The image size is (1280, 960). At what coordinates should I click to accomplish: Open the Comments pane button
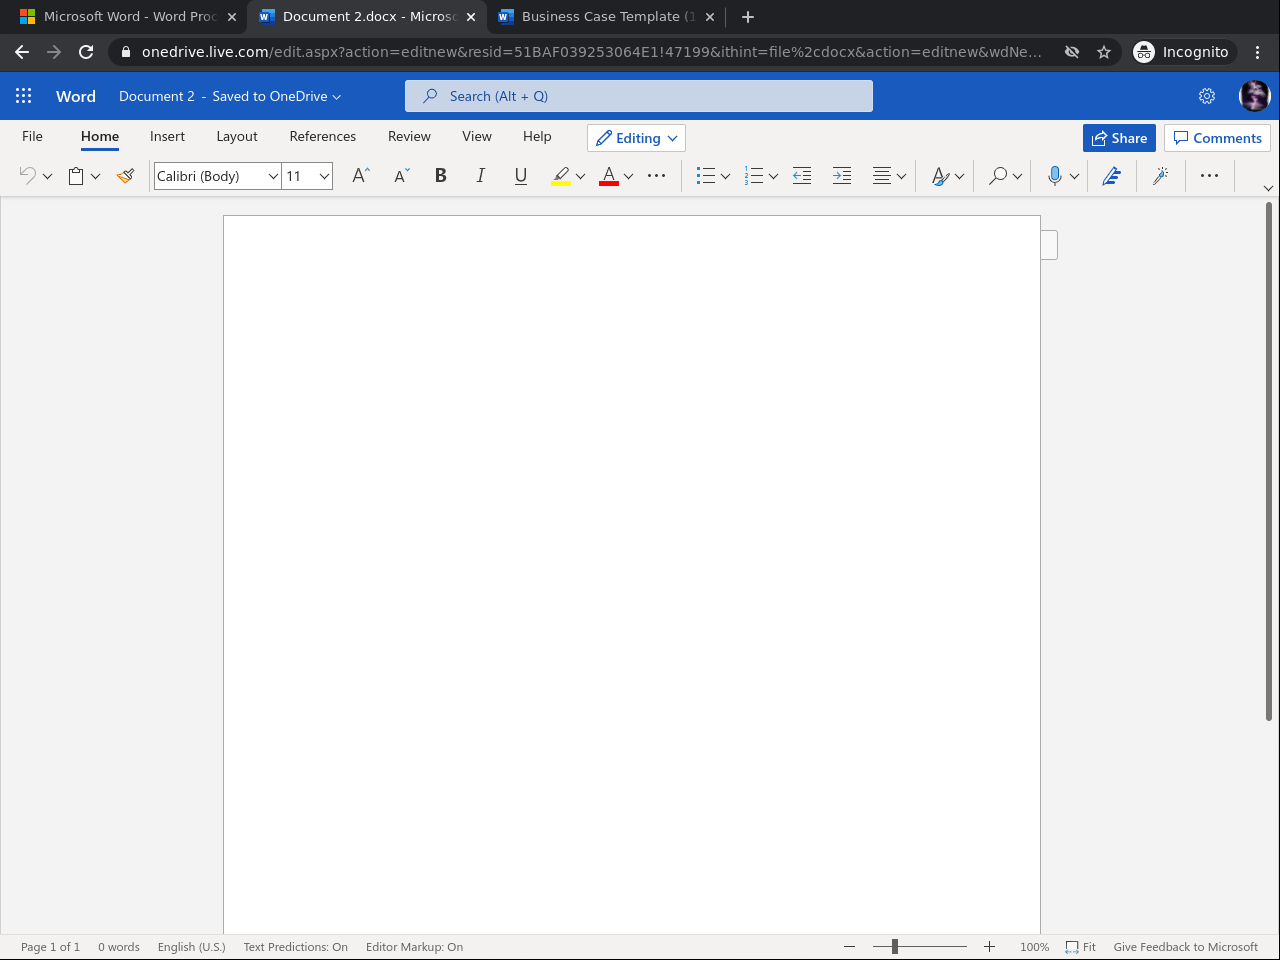tap(1217, 138)
